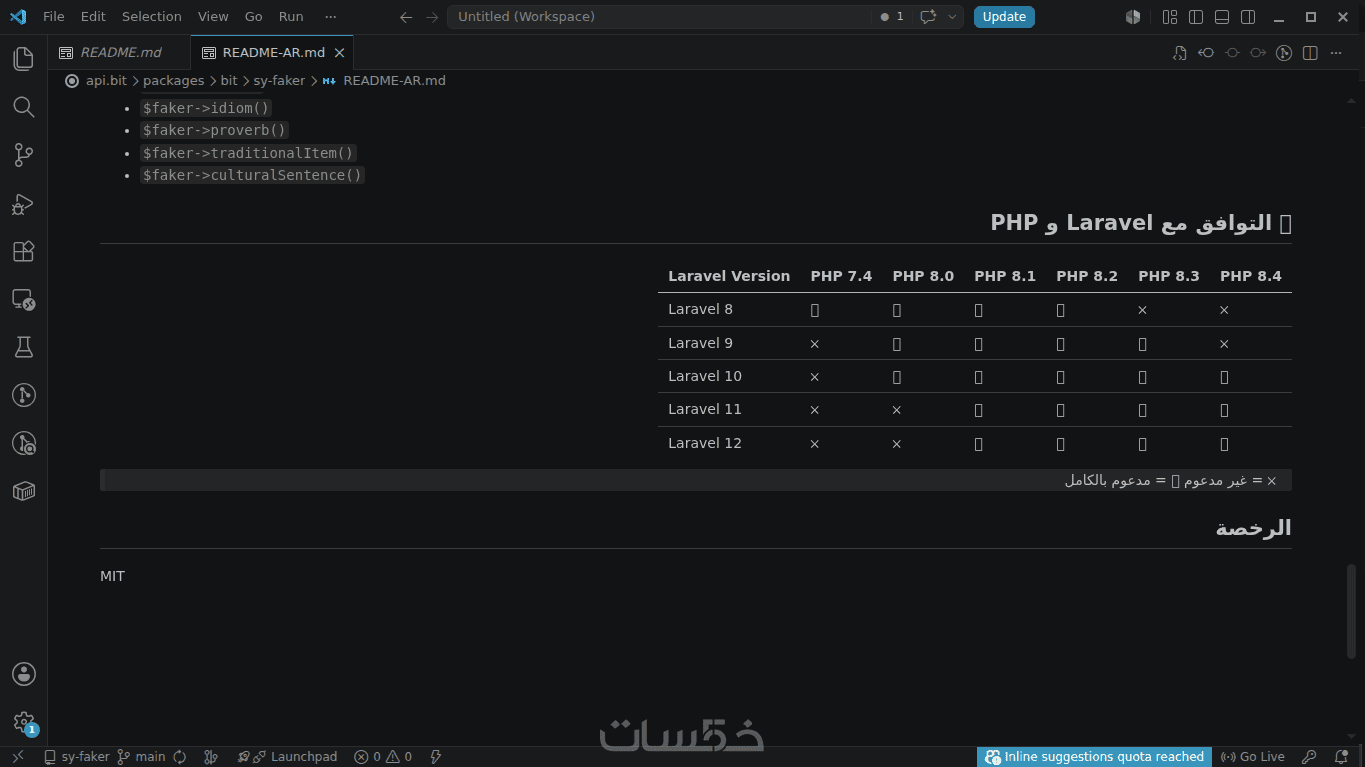
Task: Open the File menu
Action: pos(53,17)
